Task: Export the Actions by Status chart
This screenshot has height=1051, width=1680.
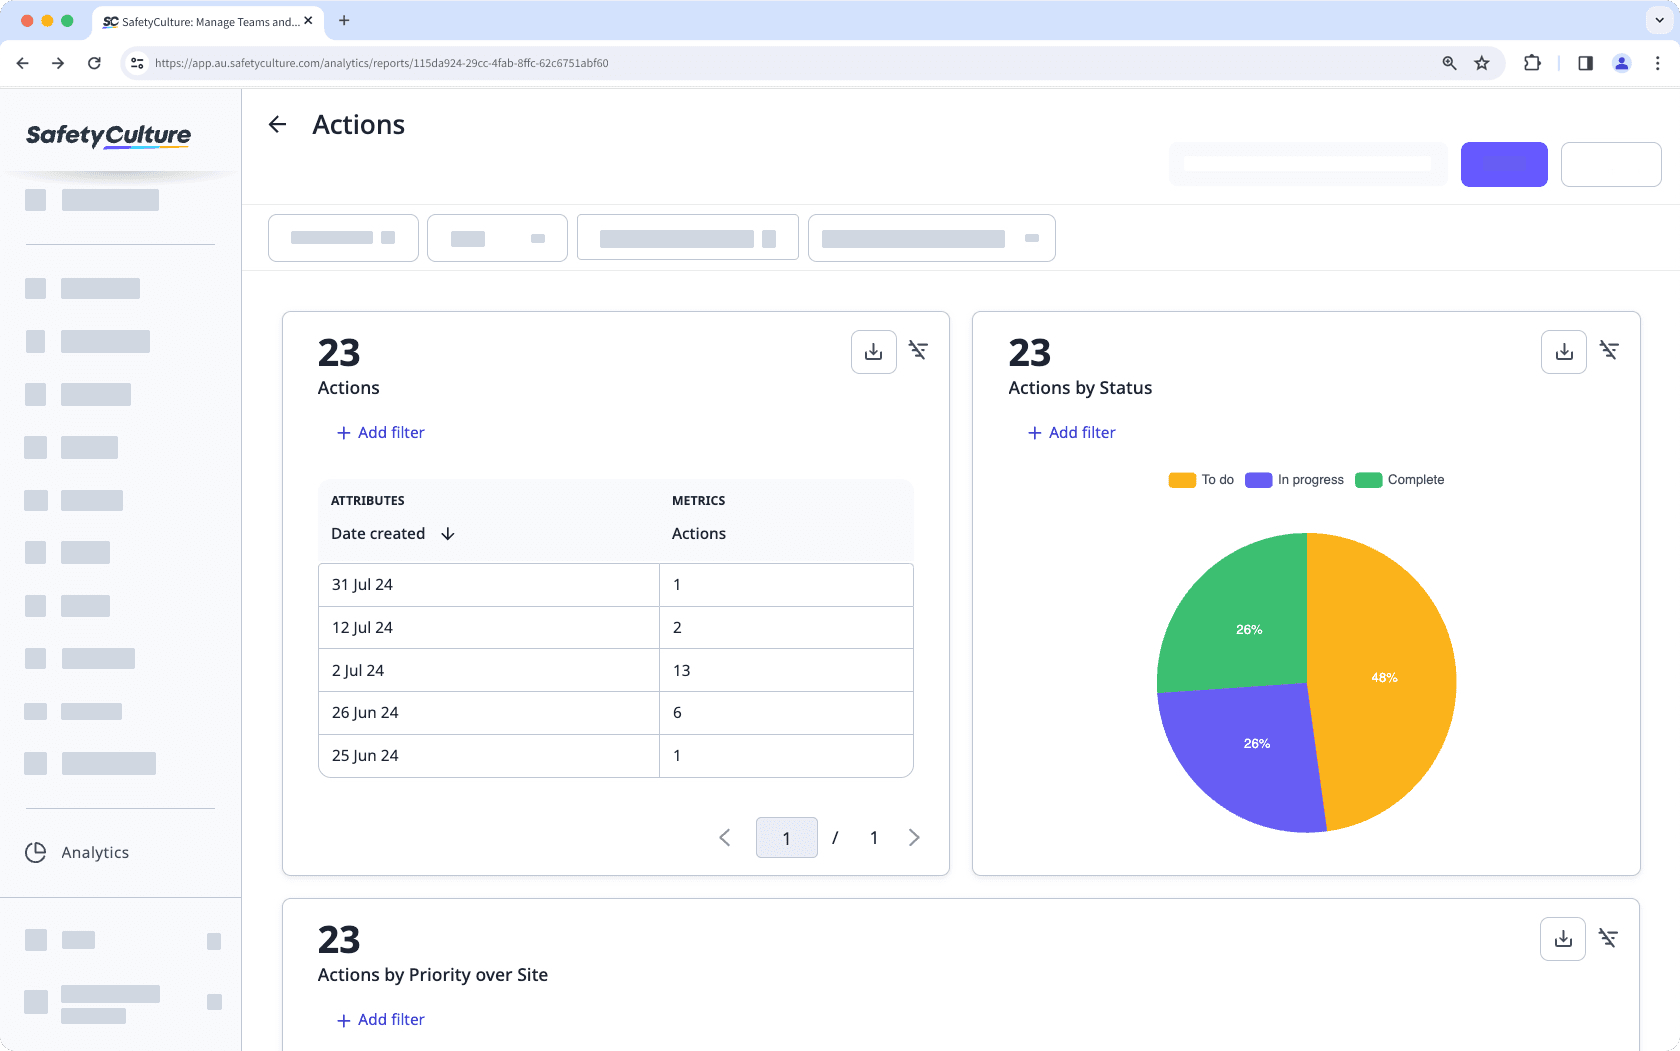Action: pos(1563,351)
